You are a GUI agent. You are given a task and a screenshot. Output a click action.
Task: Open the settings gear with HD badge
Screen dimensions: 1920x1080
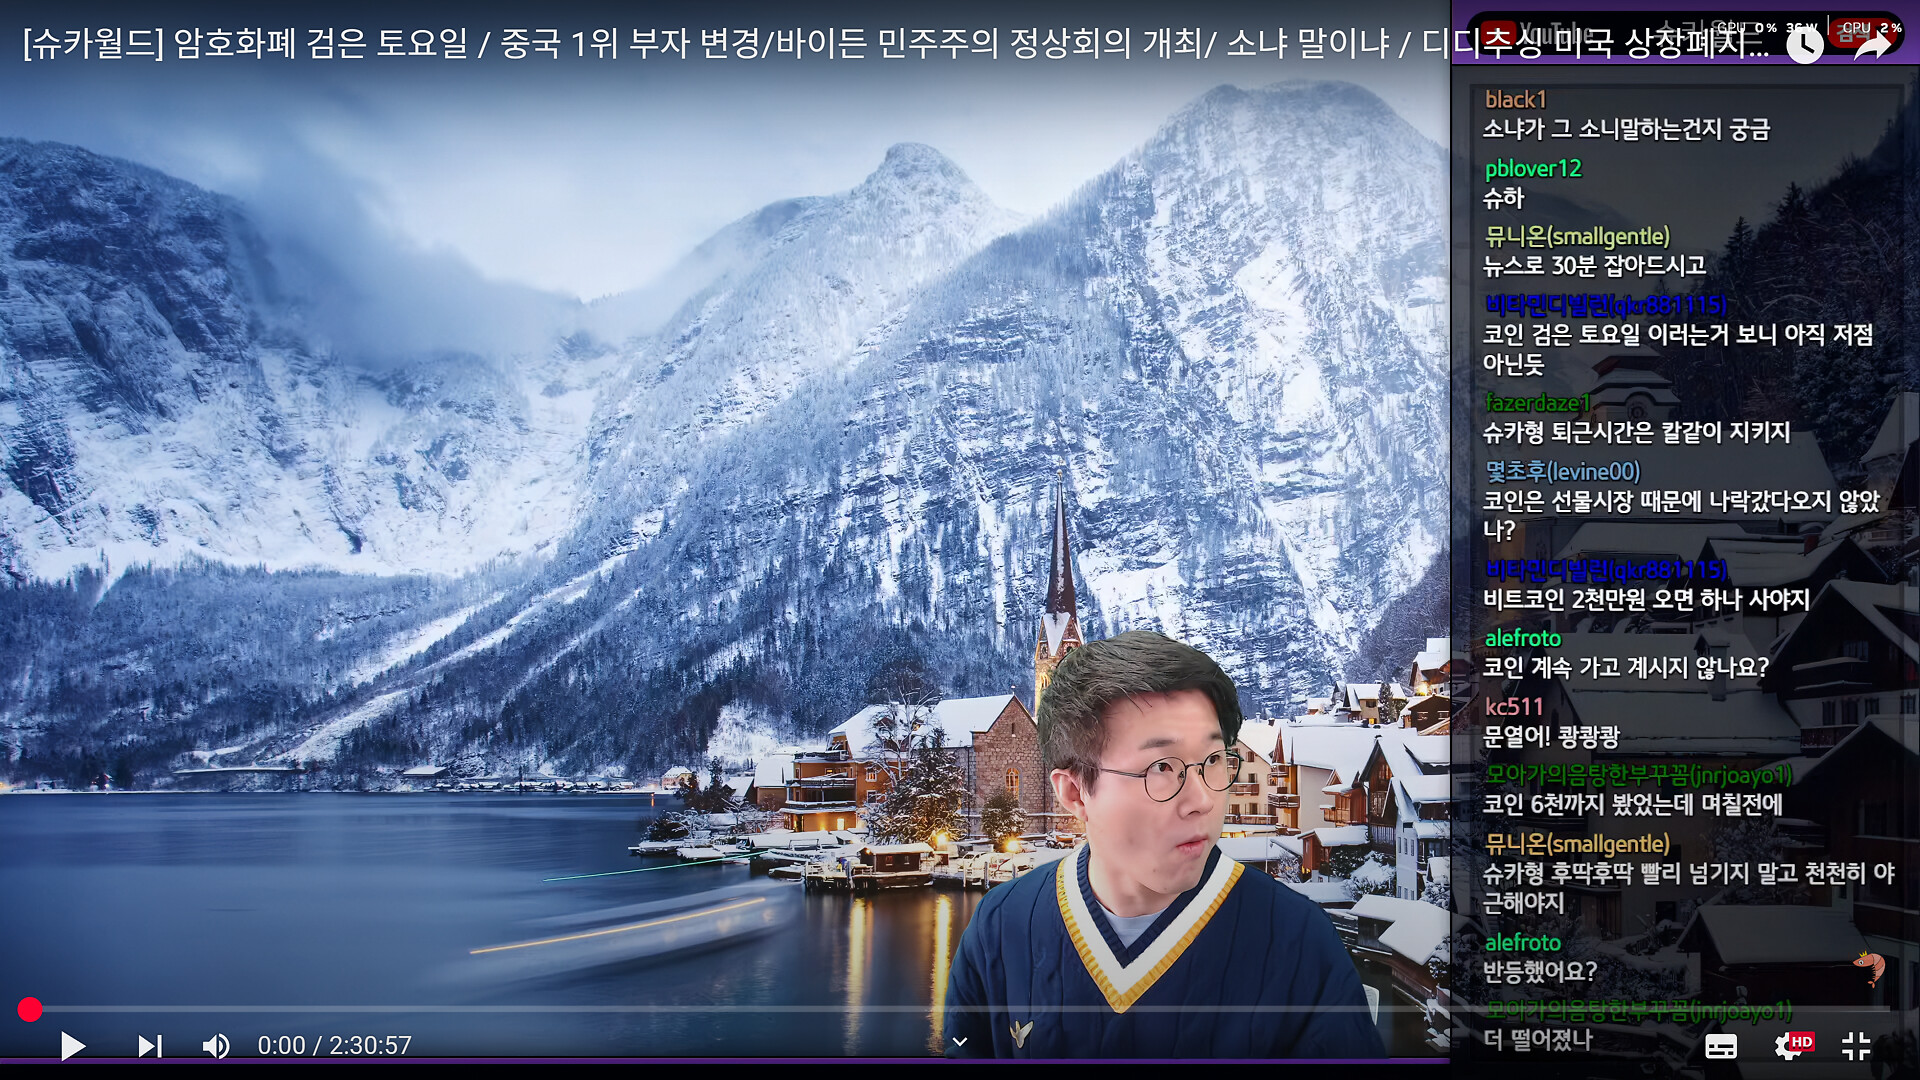(x=1789, y=1046)
